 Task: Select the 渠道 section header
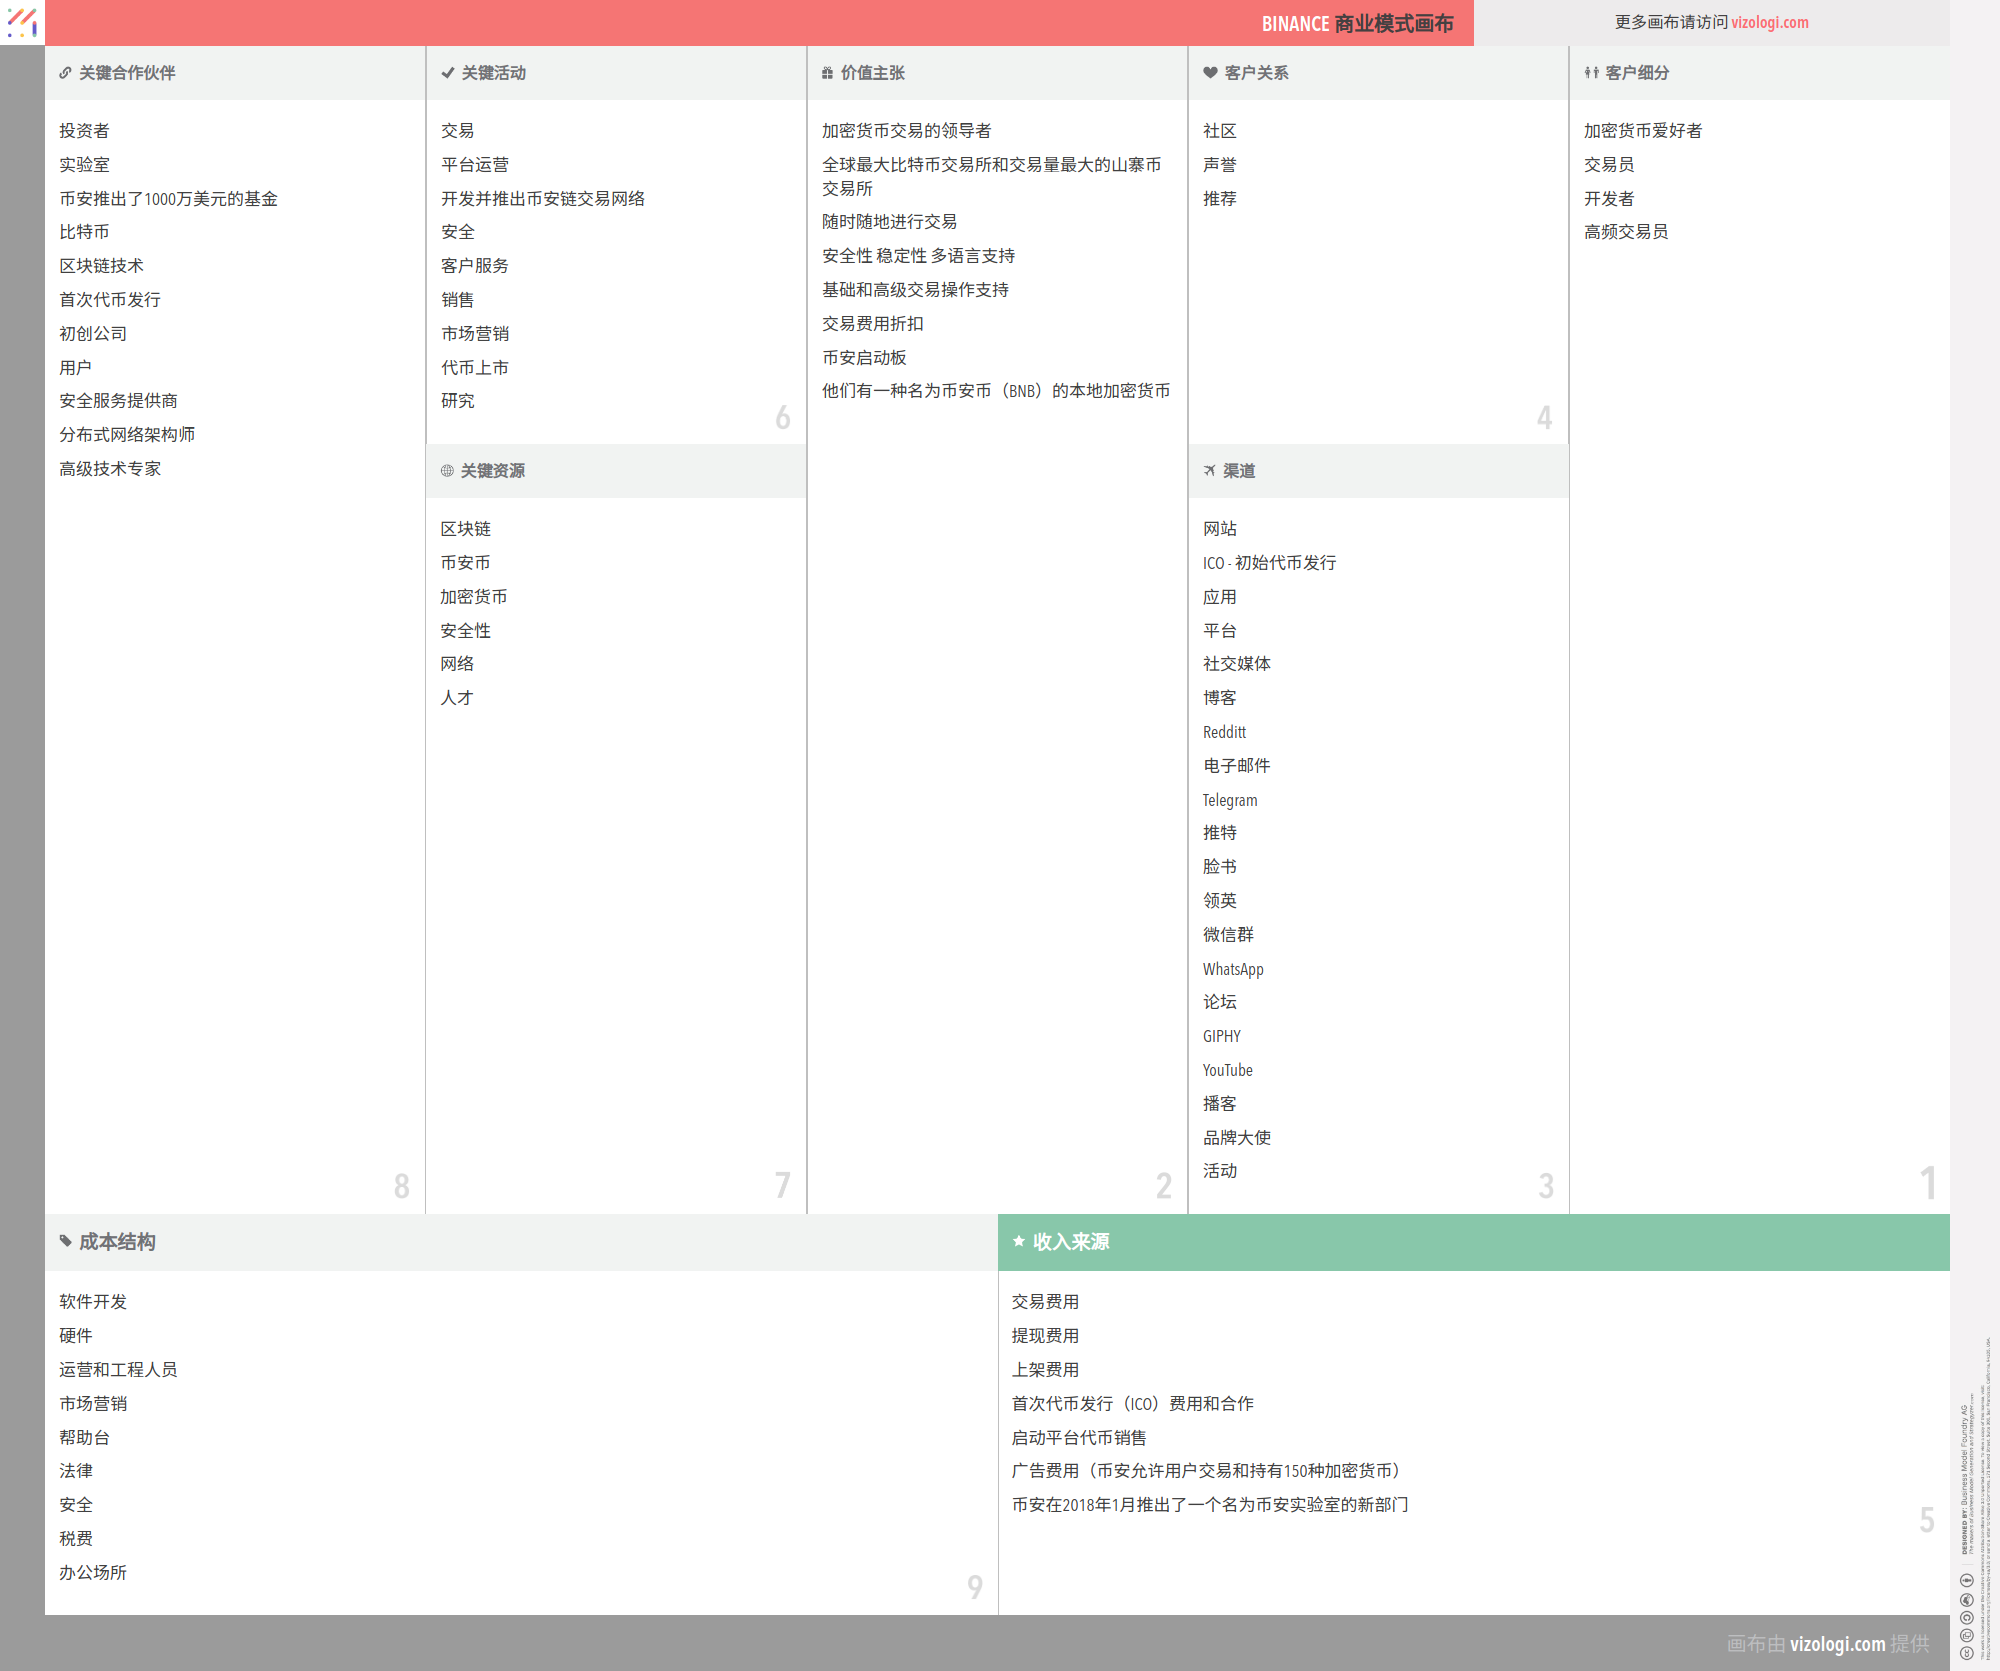click(1239, 471)
